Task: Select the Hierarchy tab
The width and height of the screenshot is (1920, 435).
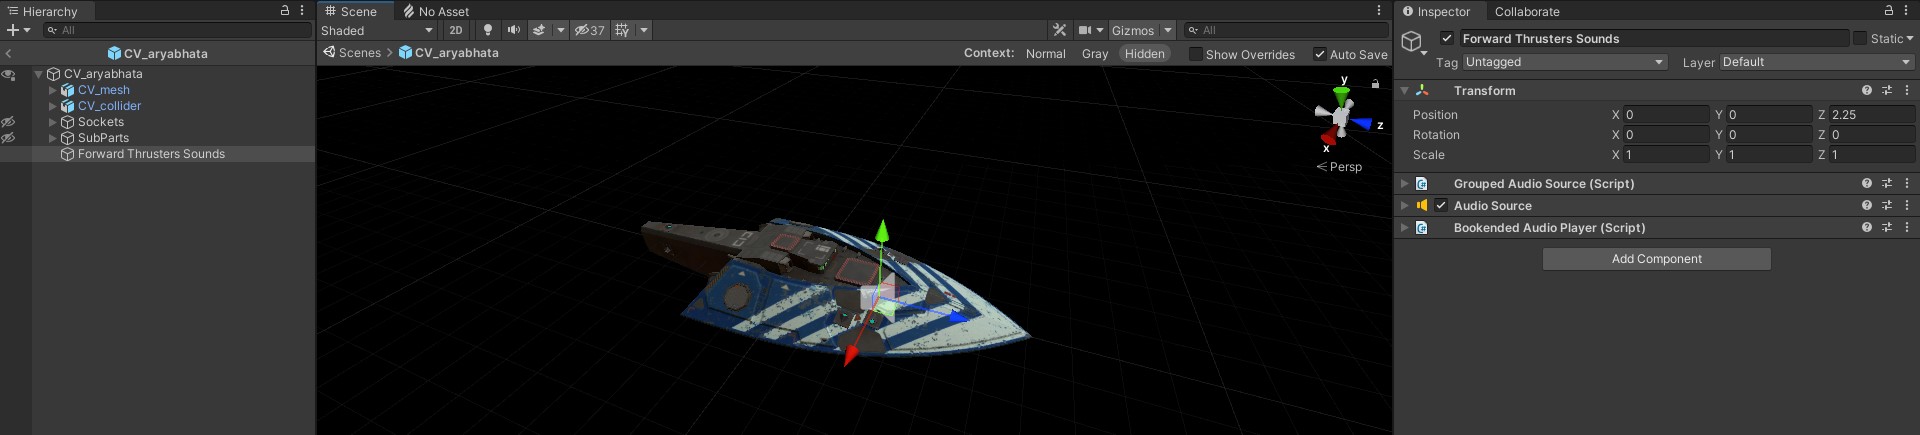Action: click(42, 11)
